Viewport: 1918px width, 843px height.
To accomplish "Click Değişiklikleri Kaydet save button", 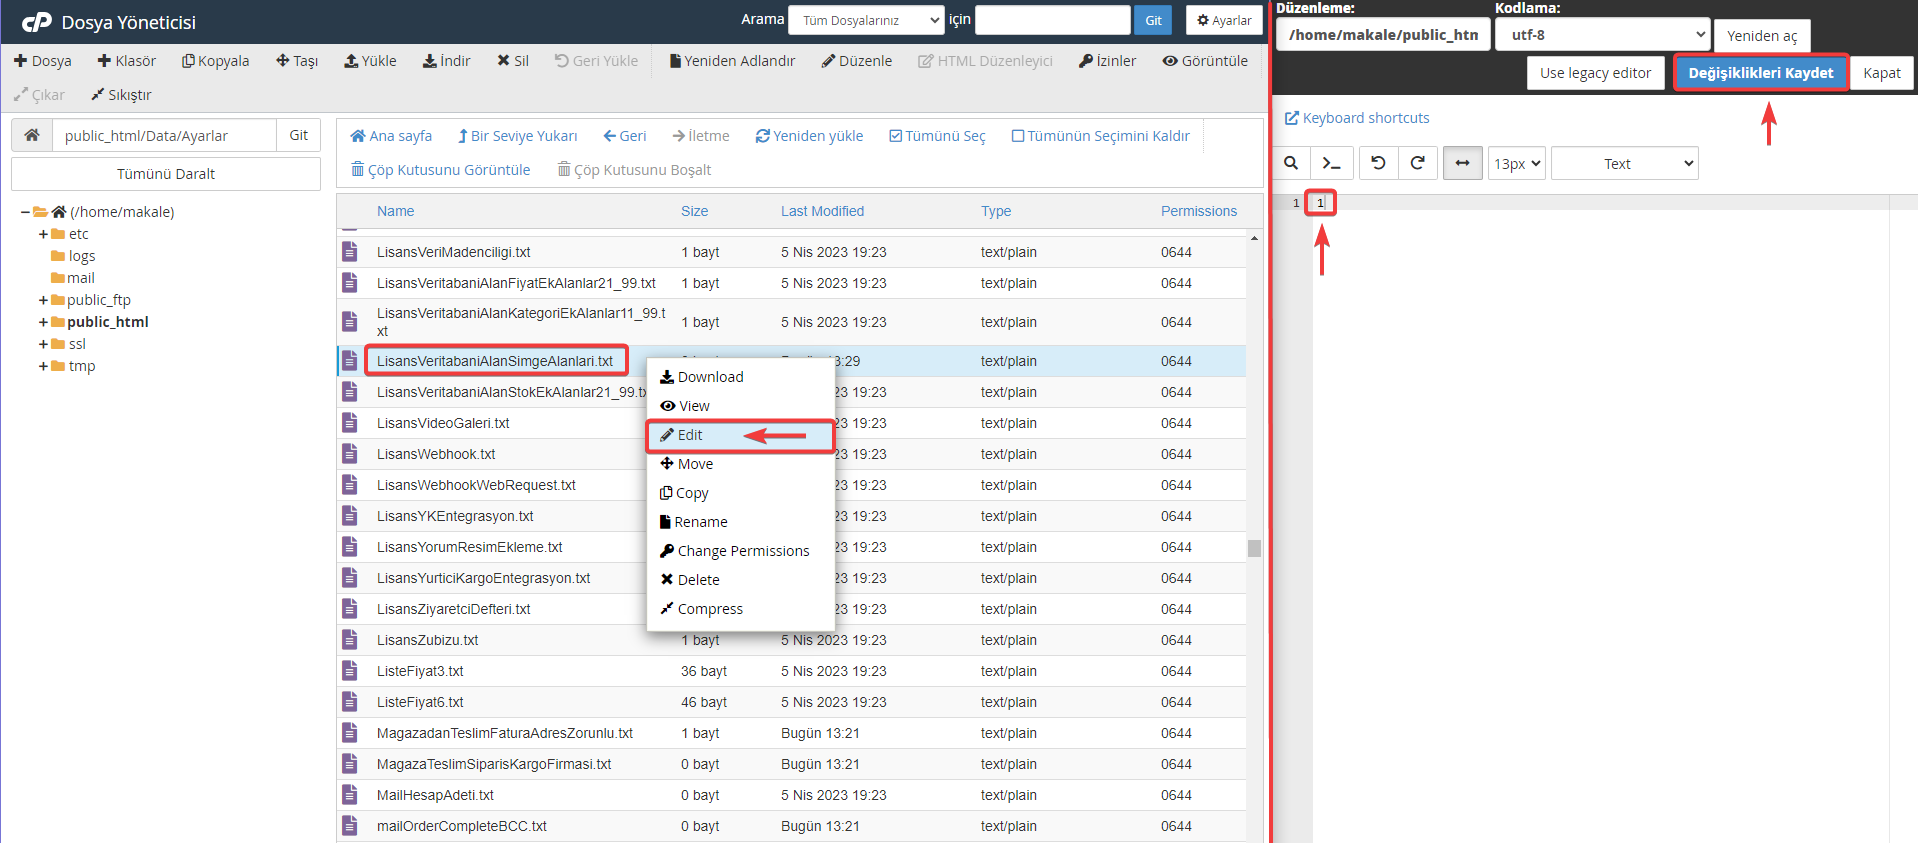I will pyautogui.click(x=1760, y=73).
